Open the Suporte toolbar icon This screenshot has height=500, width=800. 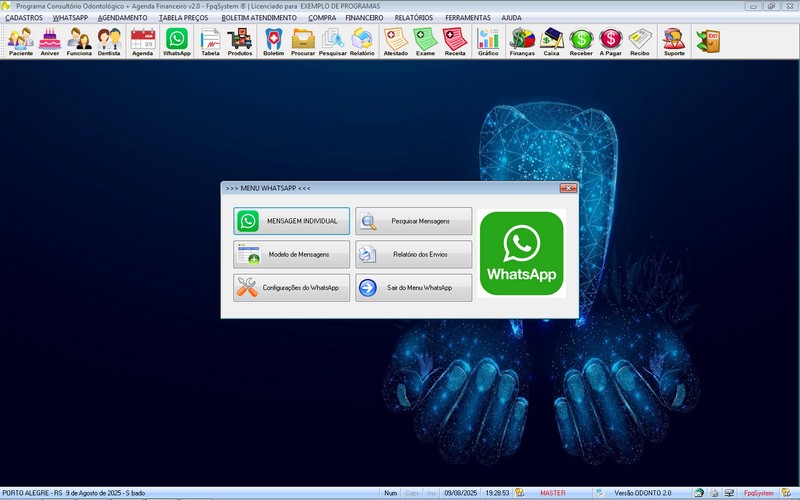click(674, 41)
